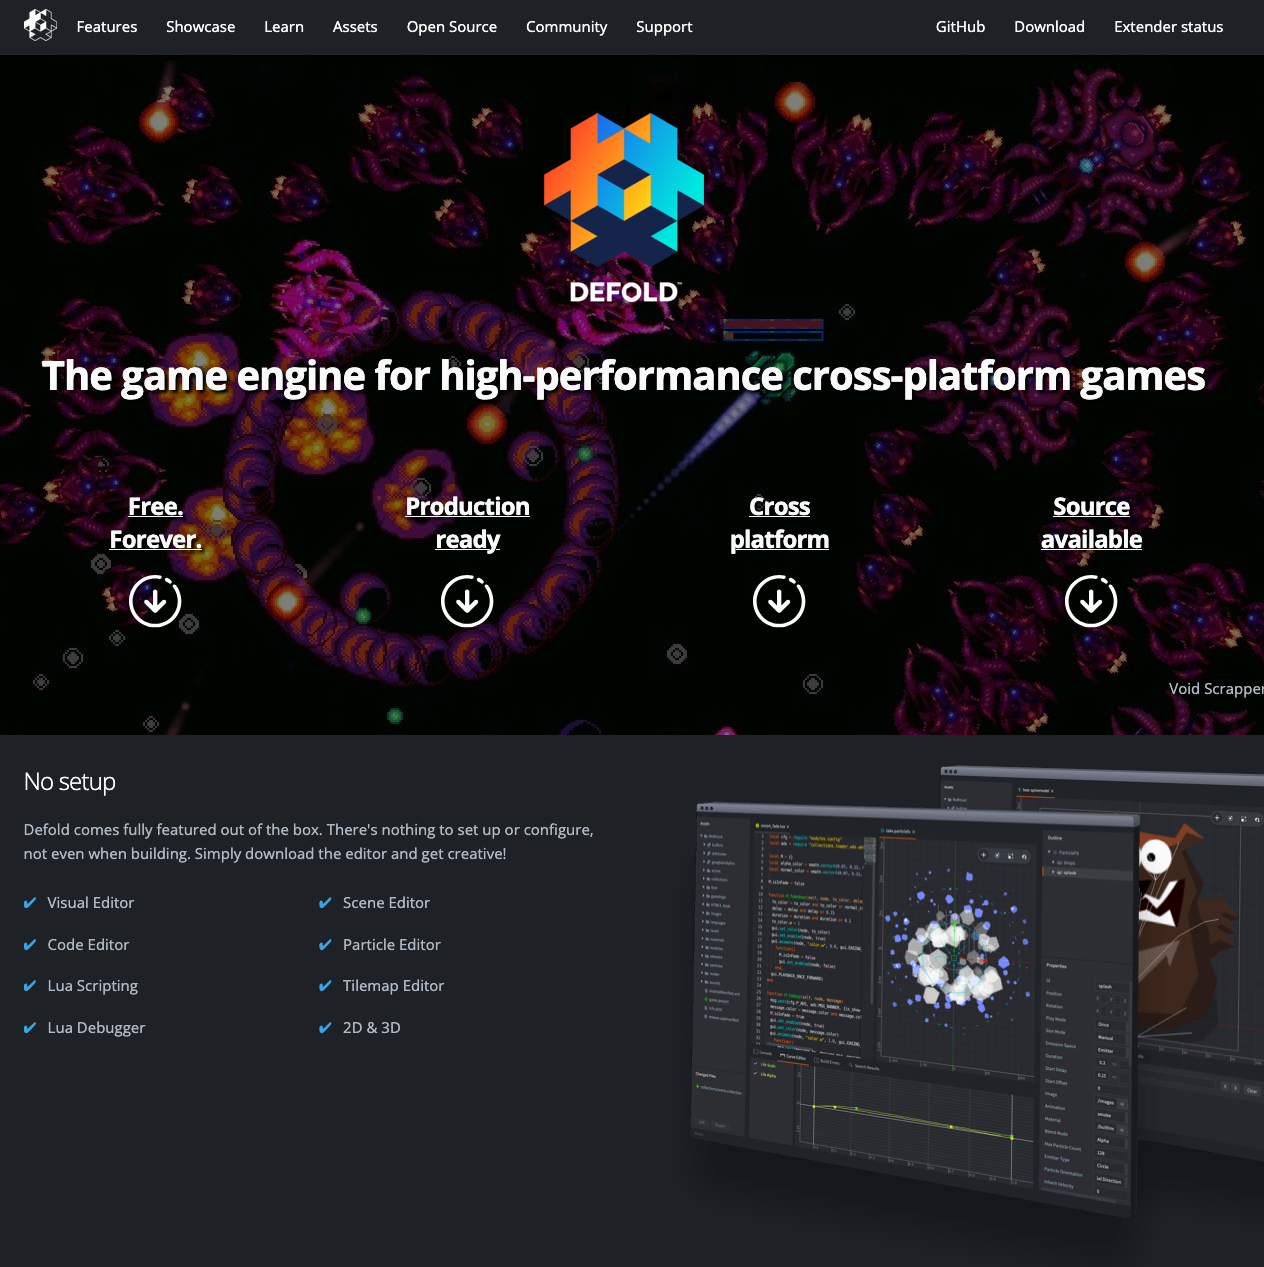Open the Support page
The width and height of the screenshot is (1264, 1267).
pos(664,27)
